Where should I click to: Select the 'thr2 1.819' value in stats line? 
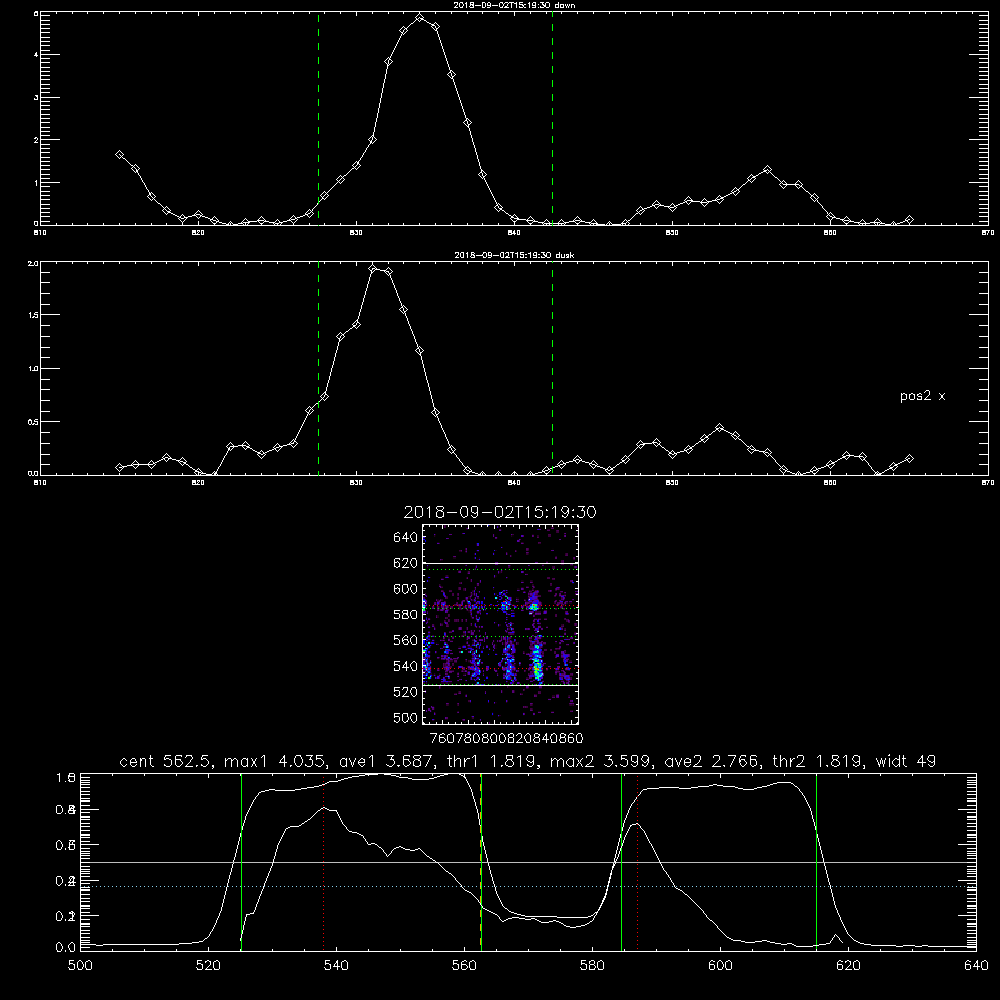pyautogui.click(x=817, y=761)
